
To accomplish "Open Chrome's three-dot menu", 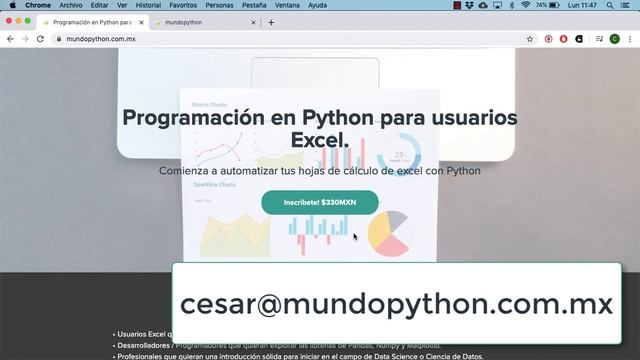I will click(x=630, y=39).
